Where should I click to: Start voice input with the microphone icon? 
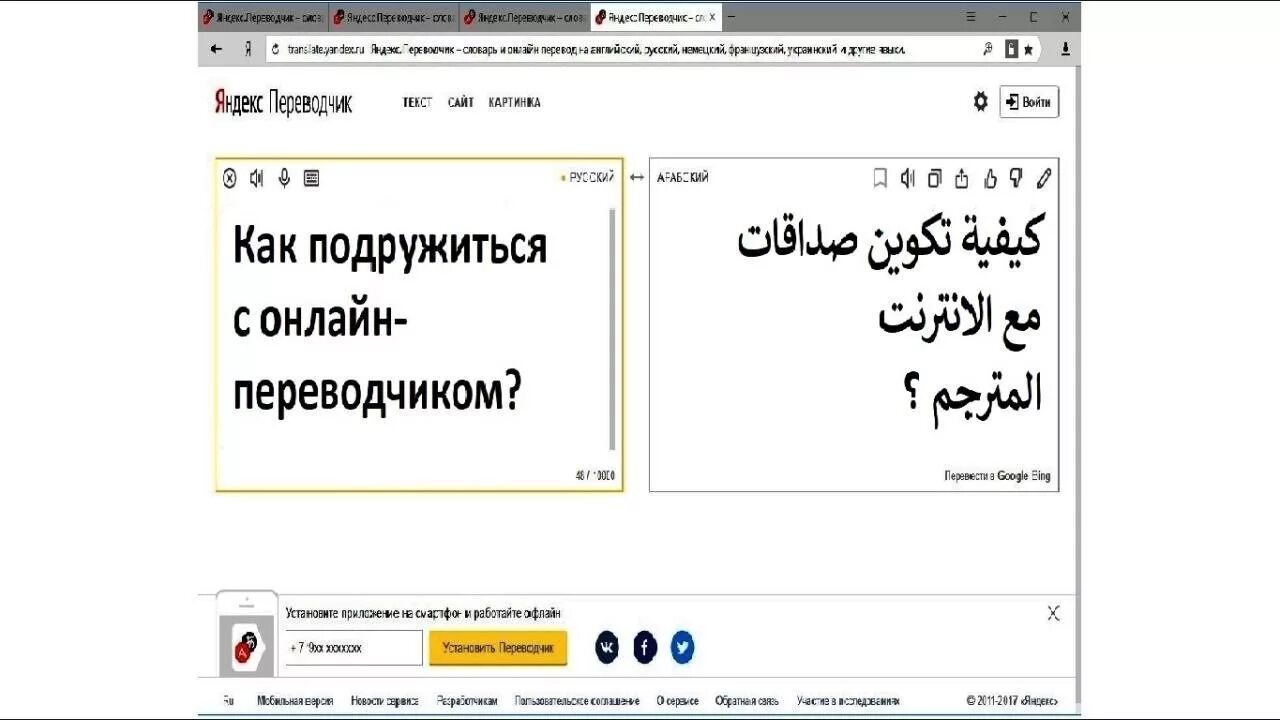click(x=284, y=178)
